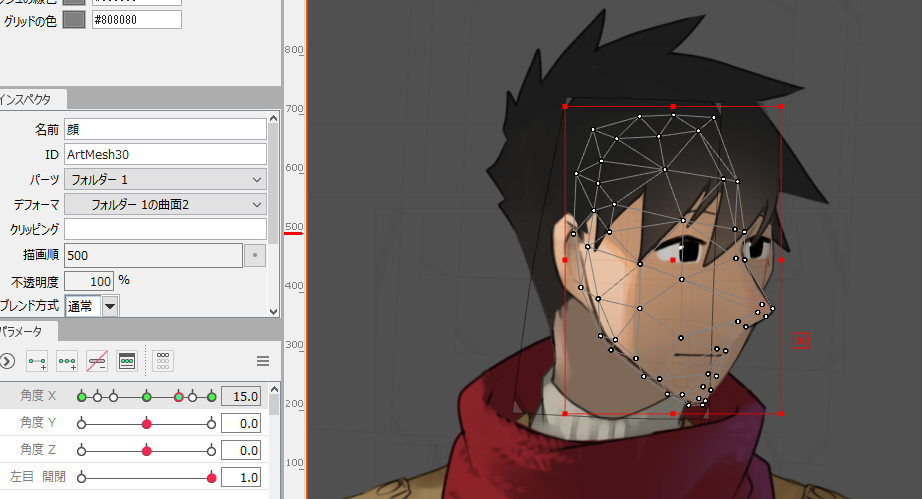Click the top-right red bounding box handle

[x=781, y=107]
